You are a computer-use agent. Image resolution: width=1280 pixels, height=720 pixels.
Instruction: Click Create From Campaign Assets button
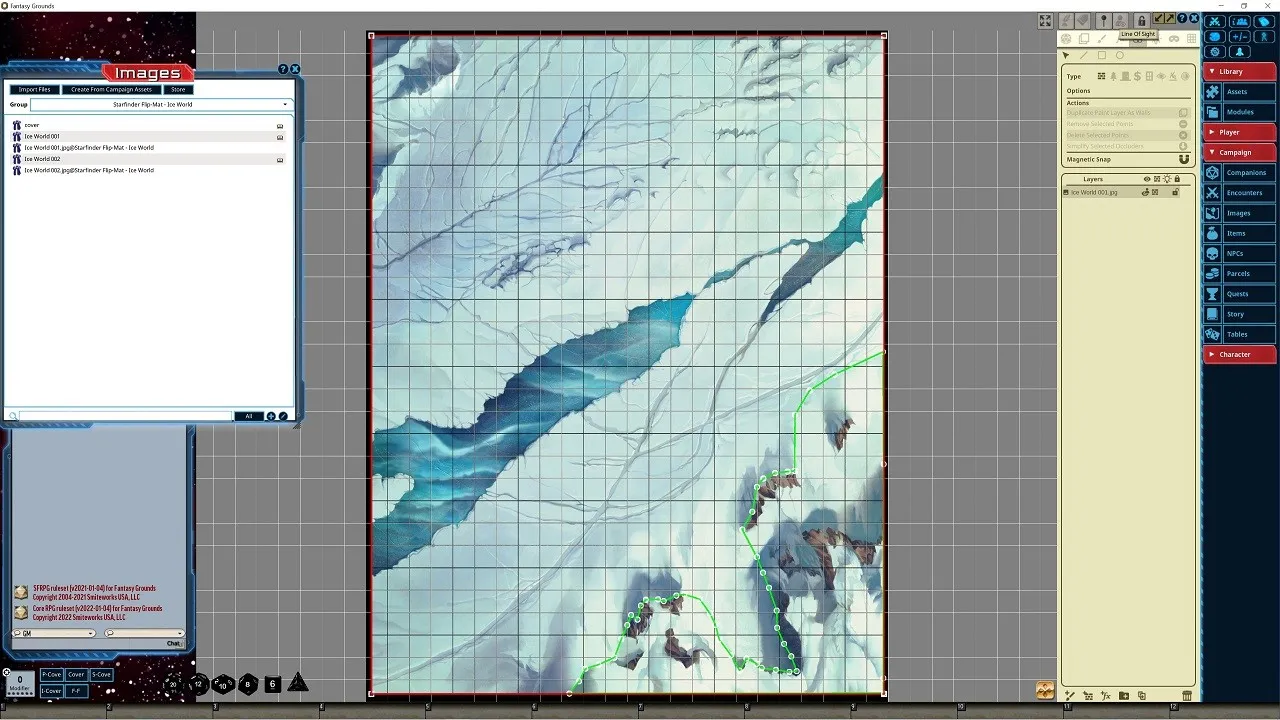click(x=111, y=89)
